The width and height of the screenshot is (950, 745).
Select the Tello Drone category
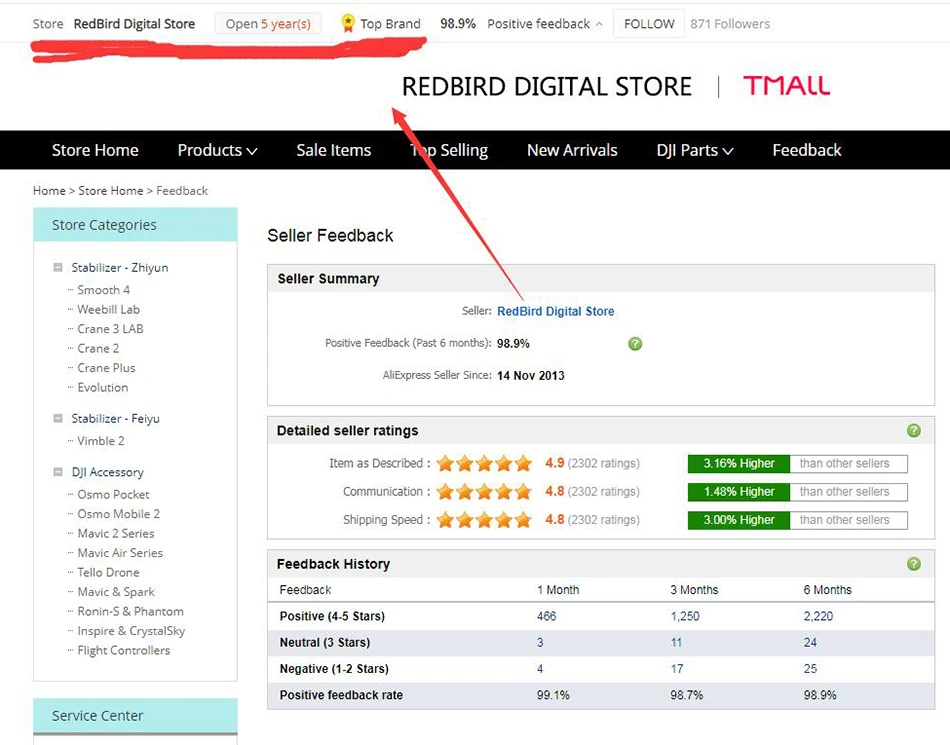[x=108, y=572]
